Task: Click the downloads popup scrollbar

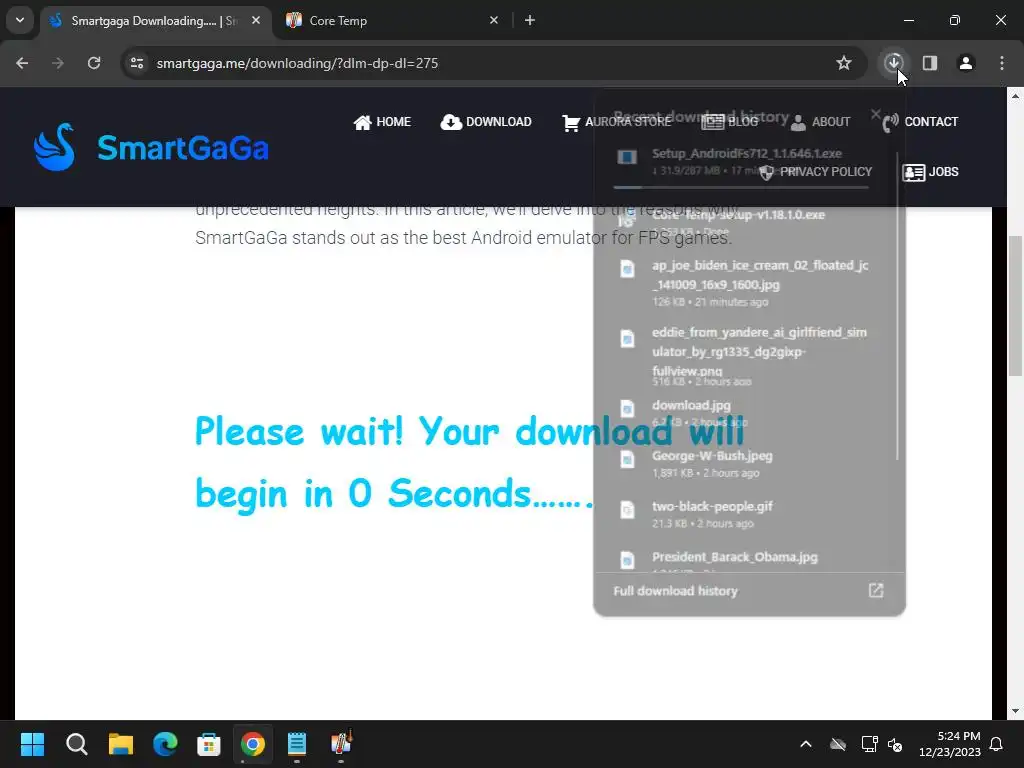Action: [x=897, y=305]
